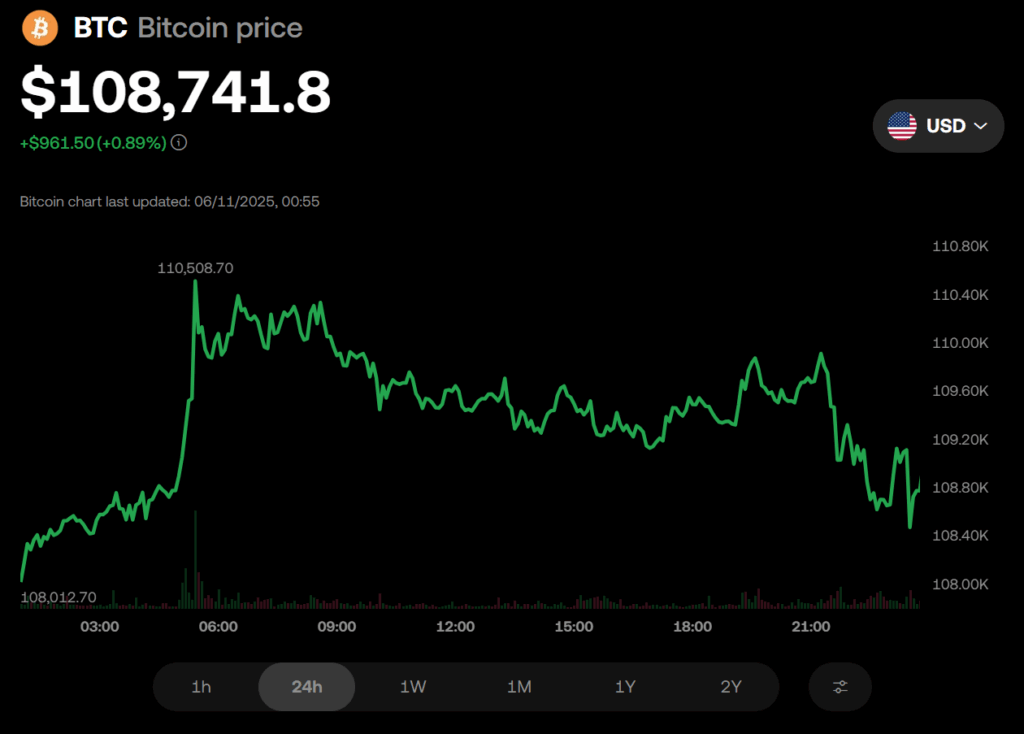This screenshot has width=1024, height=734.
Task: Click the 108.40K y-axis label
Action: [960, 535]
